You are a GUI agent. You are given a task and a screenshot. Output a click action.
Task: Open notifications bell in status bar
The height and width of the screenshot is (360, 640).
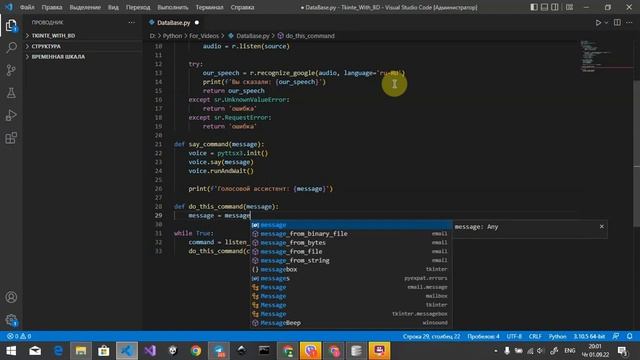(629, 336)
